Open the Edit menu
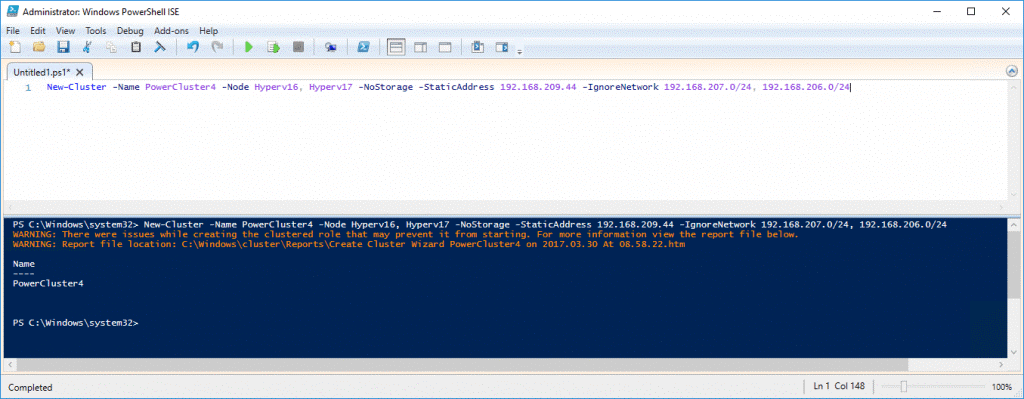Viewport: 1024px width, 399px height. pos(38,31)
